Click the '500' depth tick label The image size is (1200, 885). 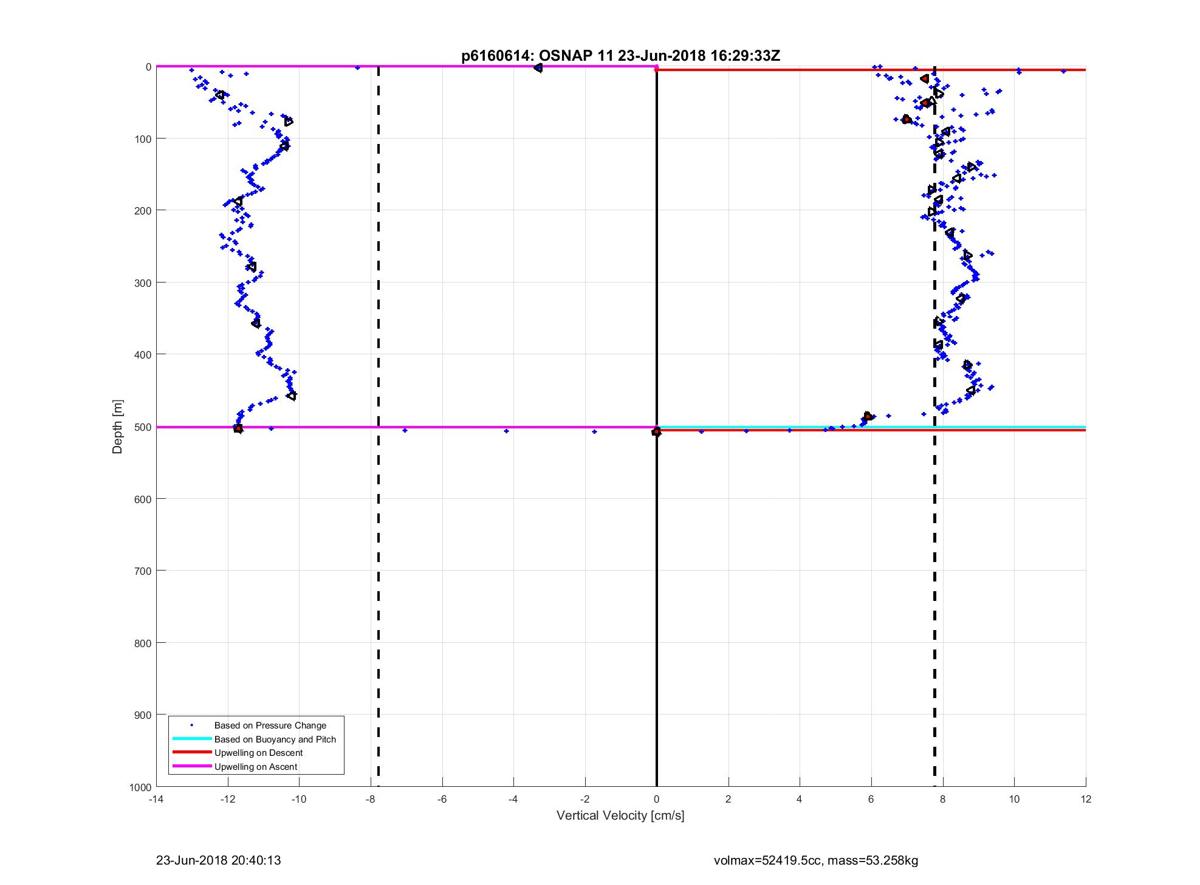tap(142, 427)
